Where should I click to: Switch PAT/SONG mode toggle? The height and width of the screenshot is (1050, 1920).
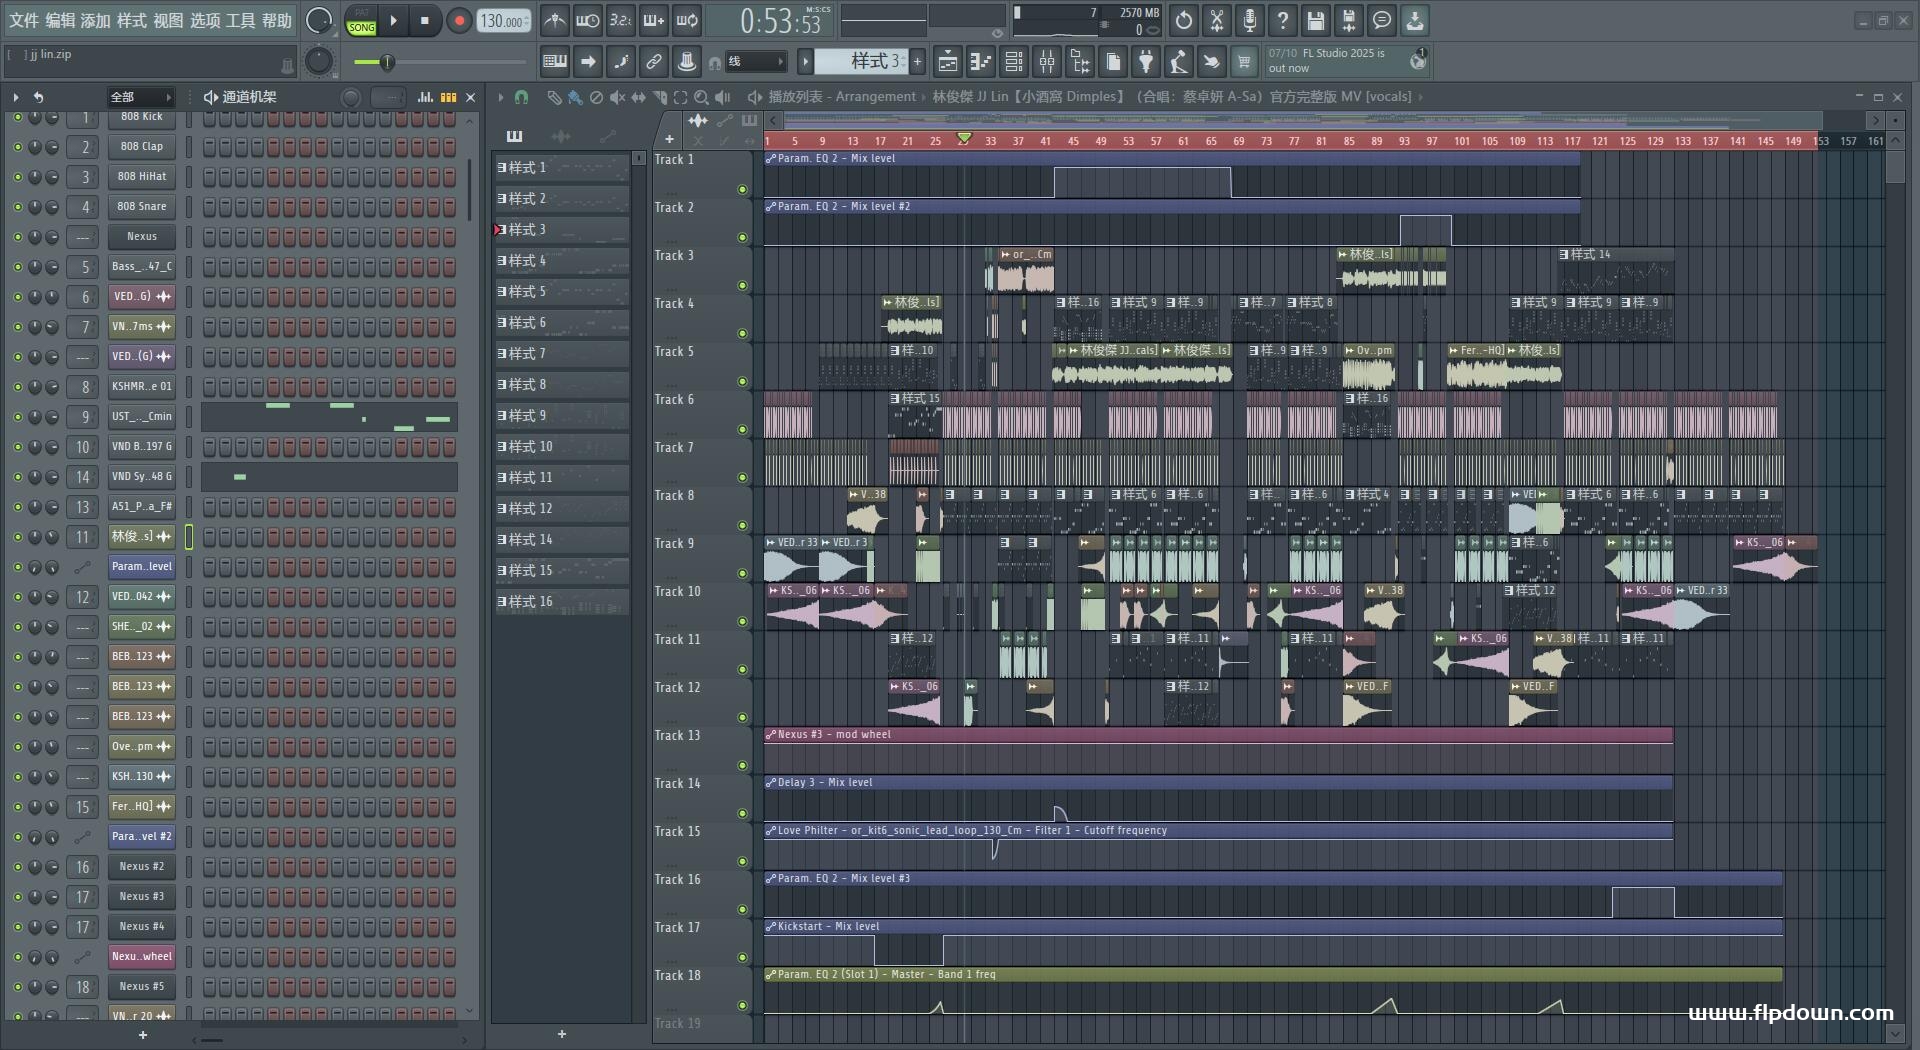pos(361,21)
